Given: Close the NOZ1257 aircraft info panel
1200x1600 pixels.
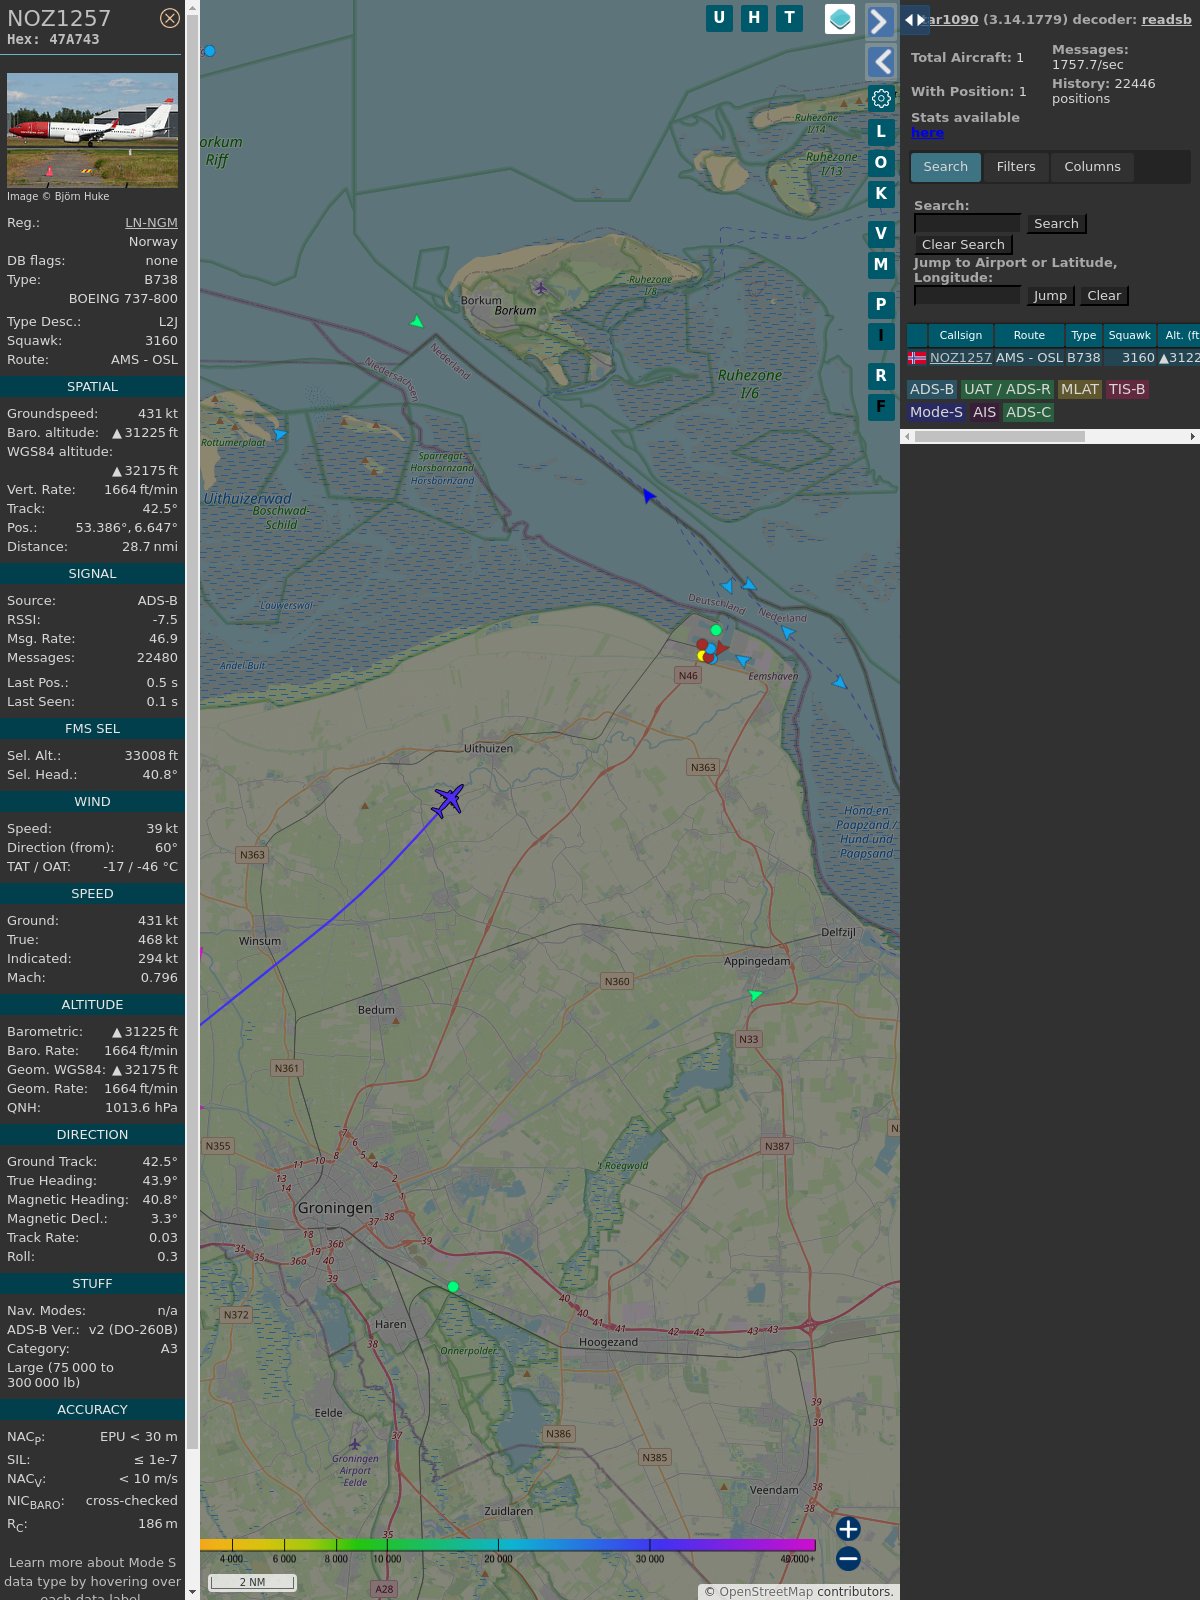Looking at the screenshot, I should tap(170, 18).
